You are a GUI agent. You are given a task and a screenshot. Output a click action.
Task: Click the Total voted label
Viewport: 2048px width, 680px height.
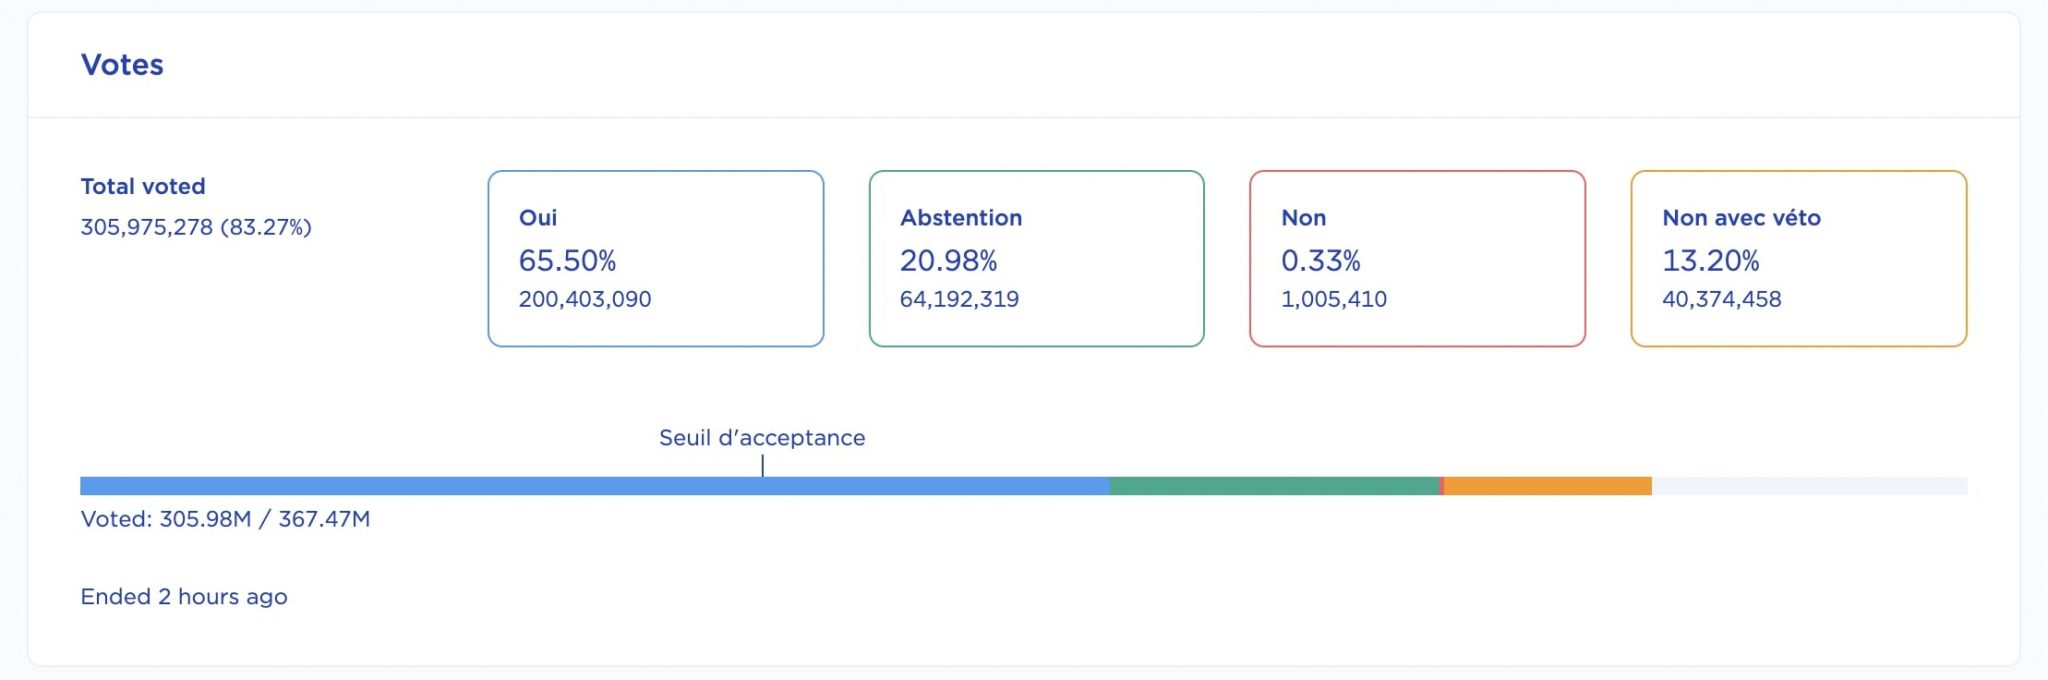point(143,186)
